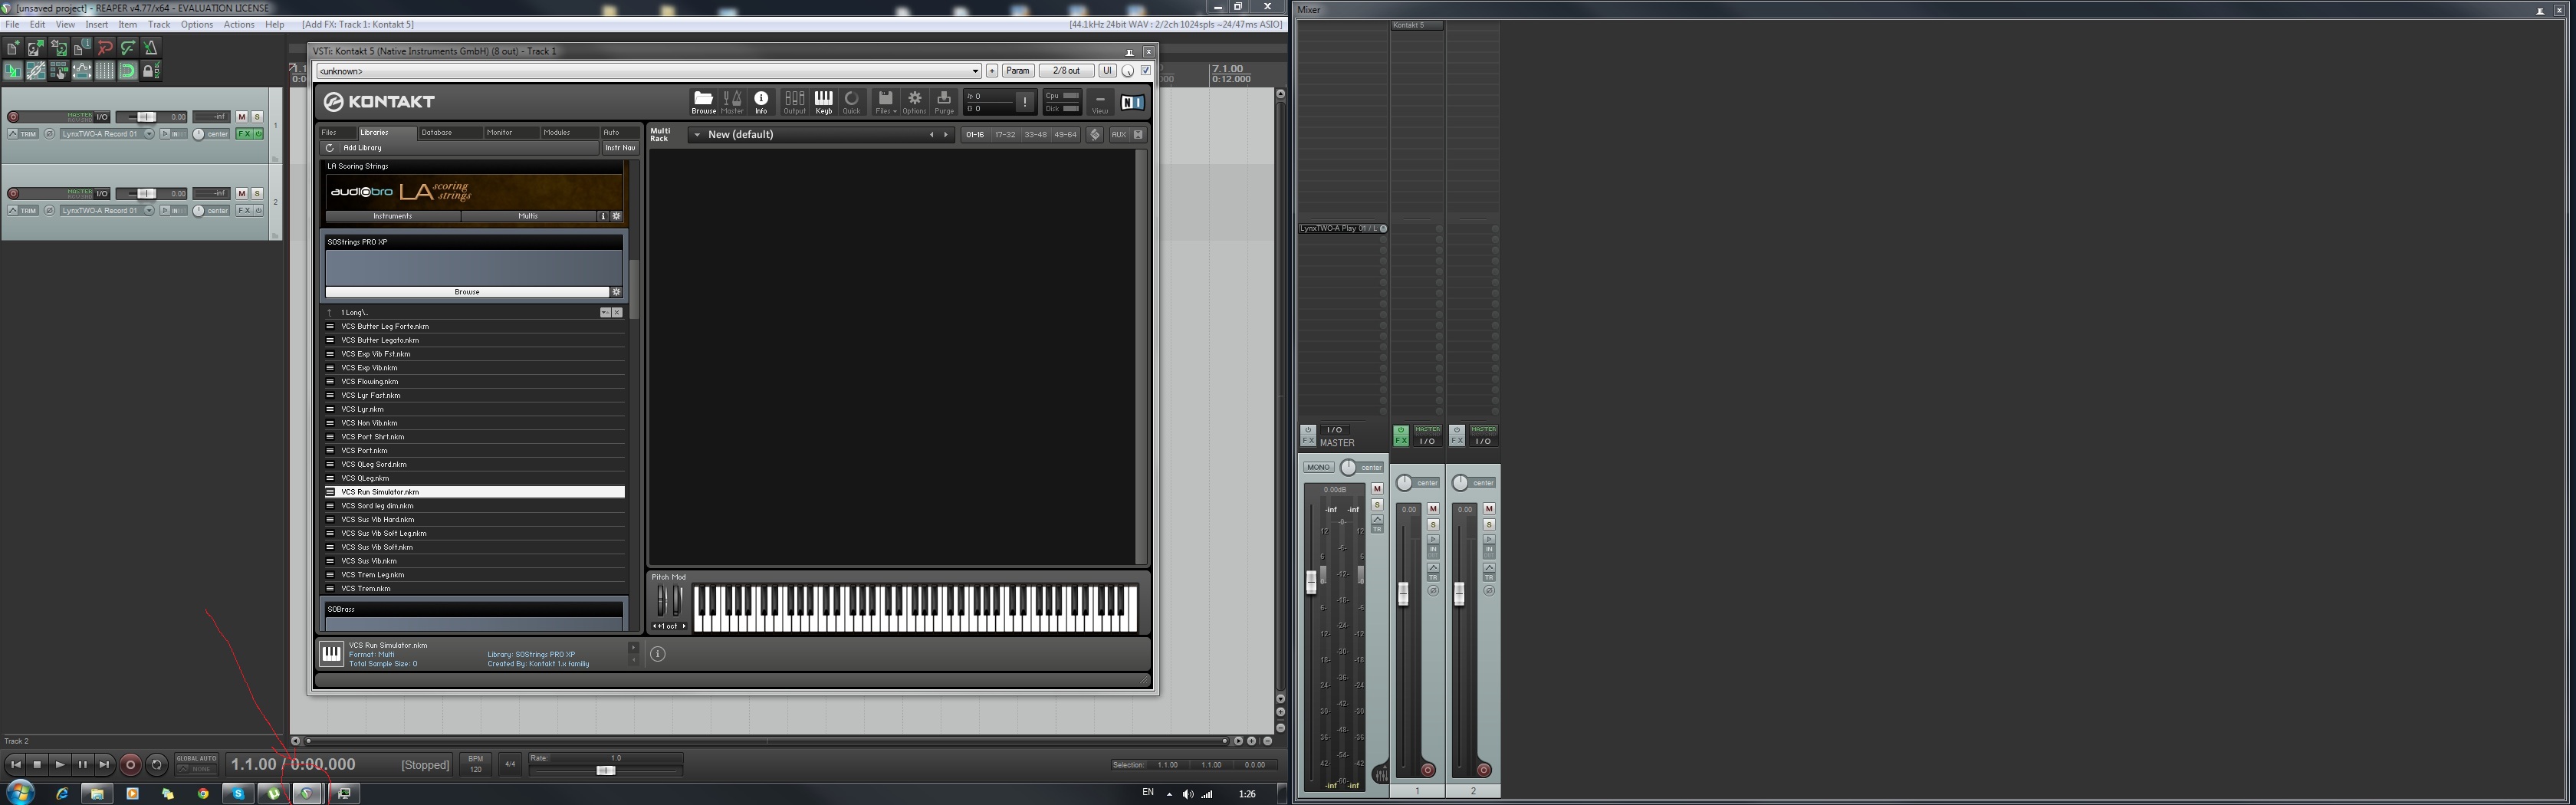Click the REAPER redo toolbar icon
This screenshot has width=2576, height=805.
tap(128, 48)
